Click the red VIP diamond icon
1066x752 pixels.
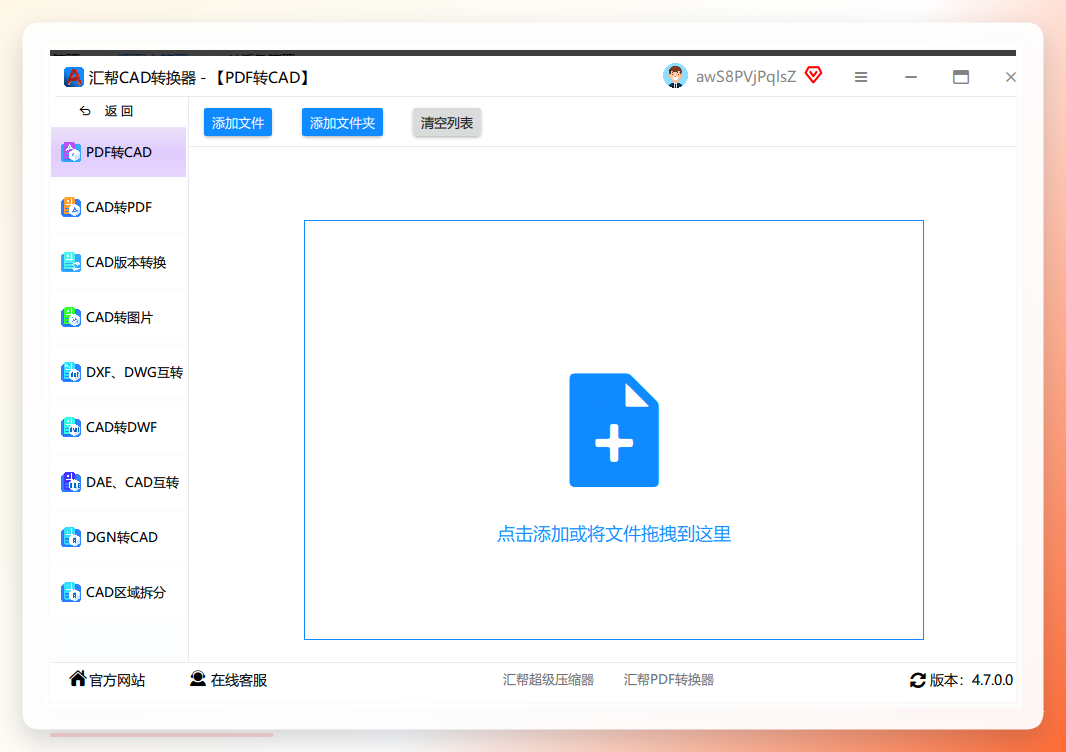813,75
